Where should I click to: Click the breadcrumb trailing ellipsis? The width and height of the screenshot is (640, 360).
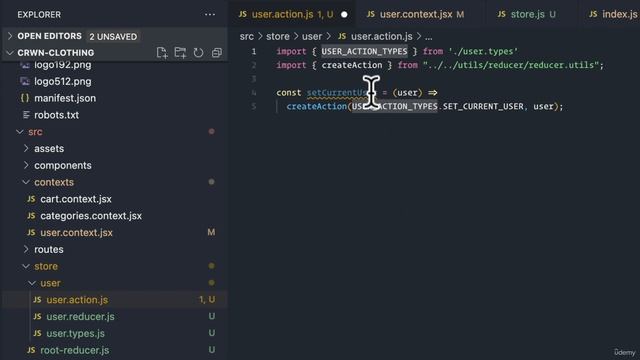(x=429, y=37)
